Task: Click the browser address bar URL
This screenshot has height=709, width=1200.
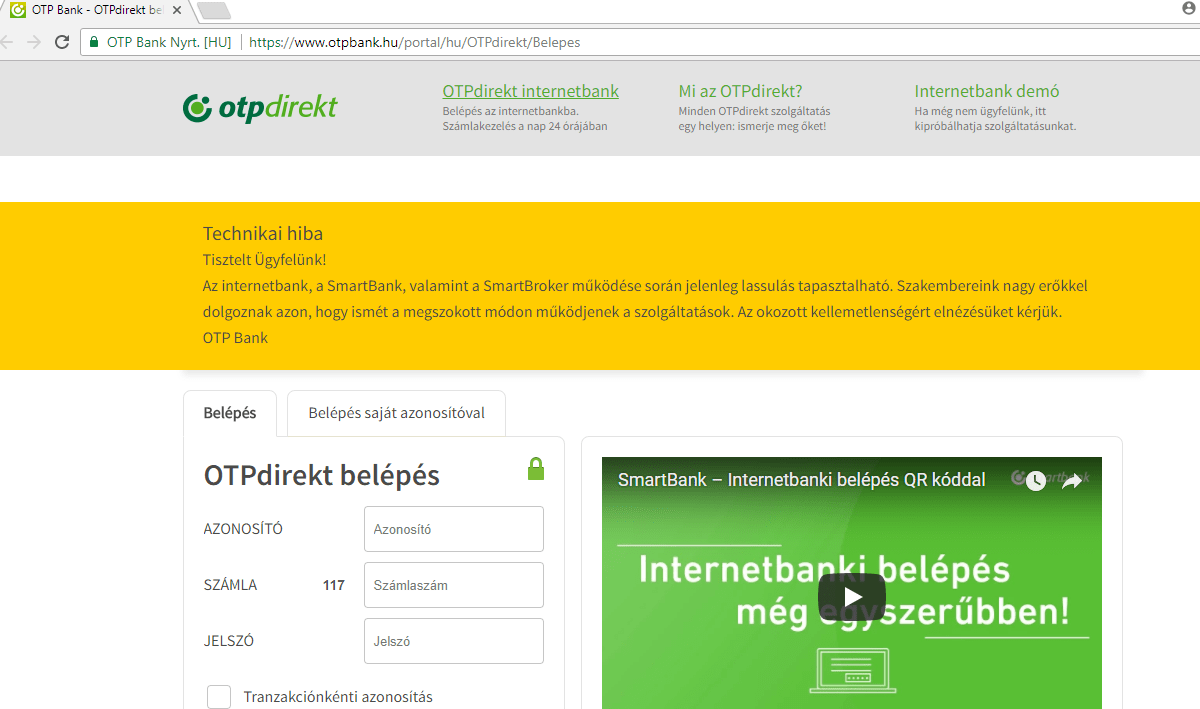Action: pos(414,43)
